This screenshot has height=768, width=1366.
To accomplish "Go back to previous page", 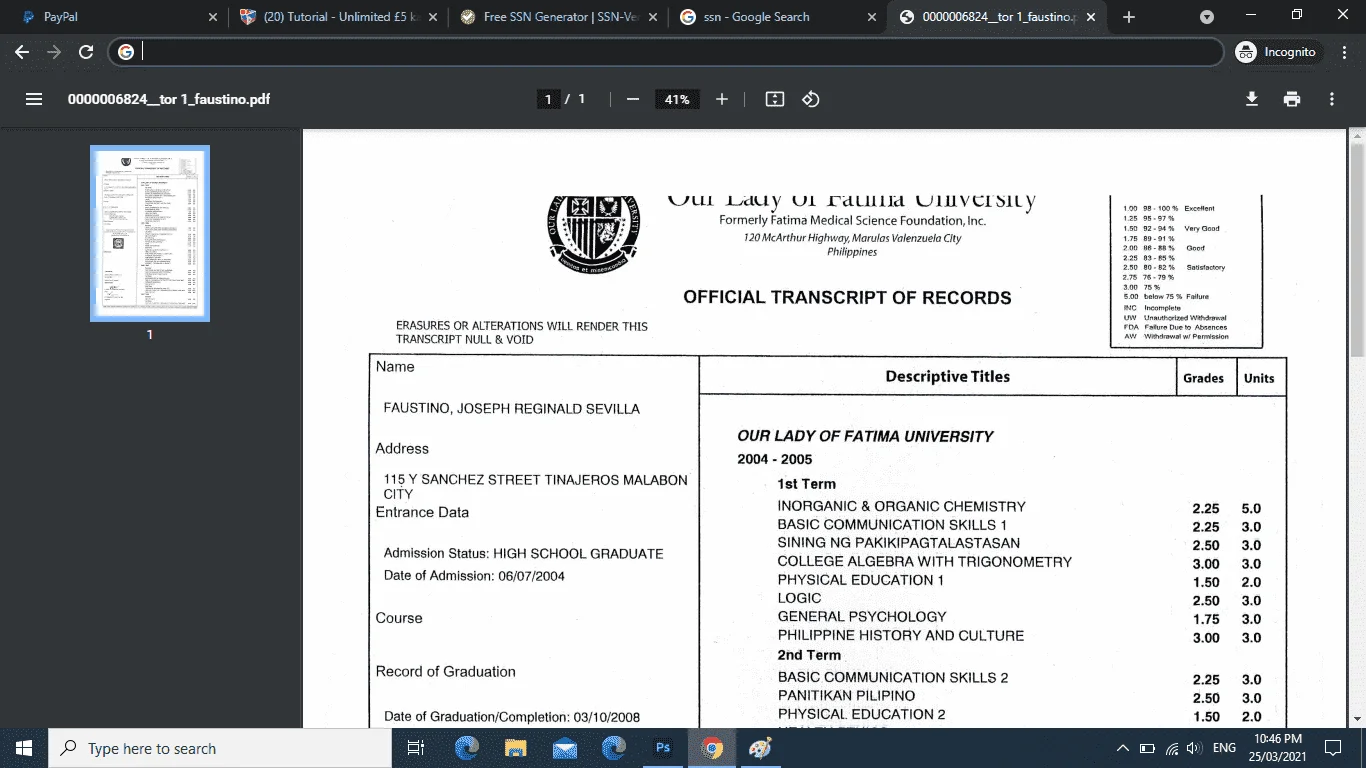I will point(22,52).
